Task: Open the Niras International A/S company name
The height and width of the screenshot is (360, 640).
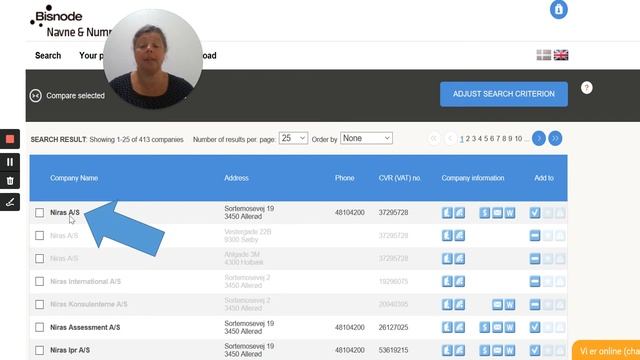Action: (85, 281)
